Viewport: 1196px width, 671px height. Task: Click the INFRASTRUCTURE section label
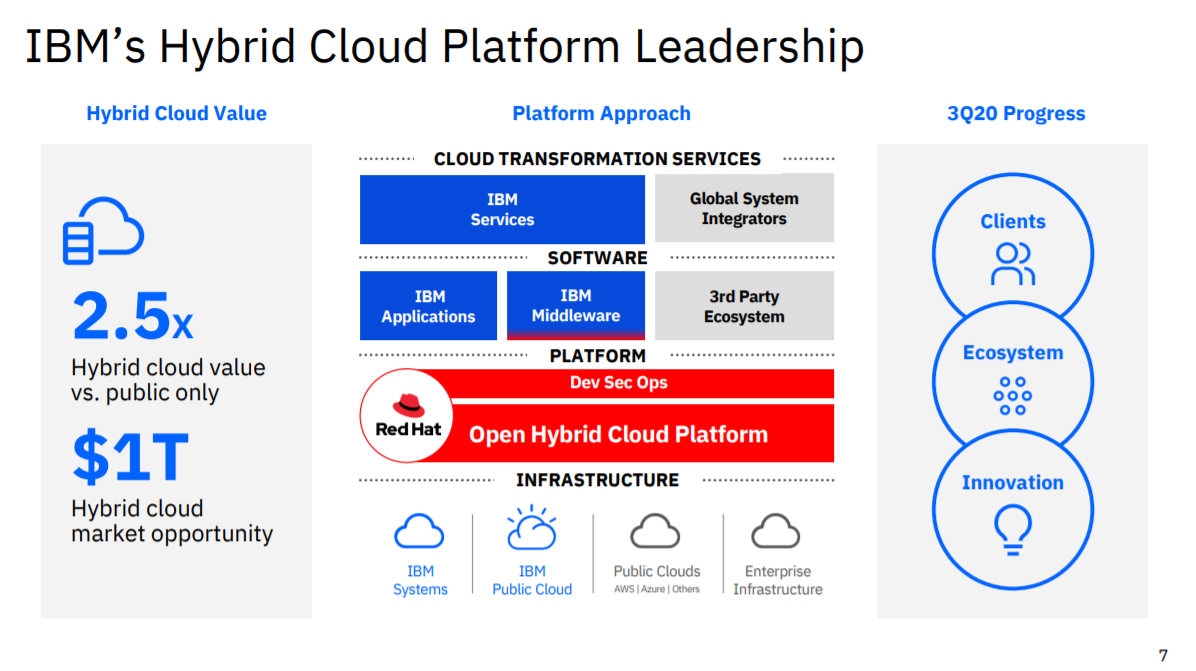[x=597, y=480]
